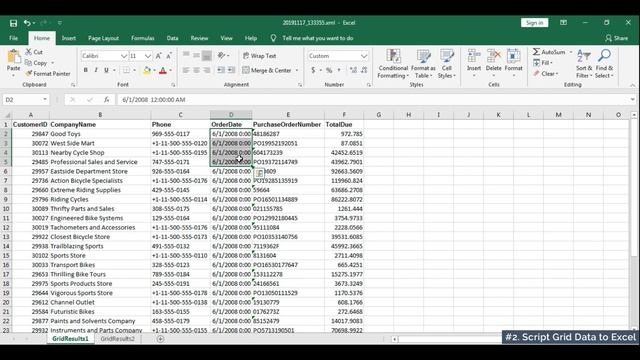Open Format as Table gallery

point(423,64)
